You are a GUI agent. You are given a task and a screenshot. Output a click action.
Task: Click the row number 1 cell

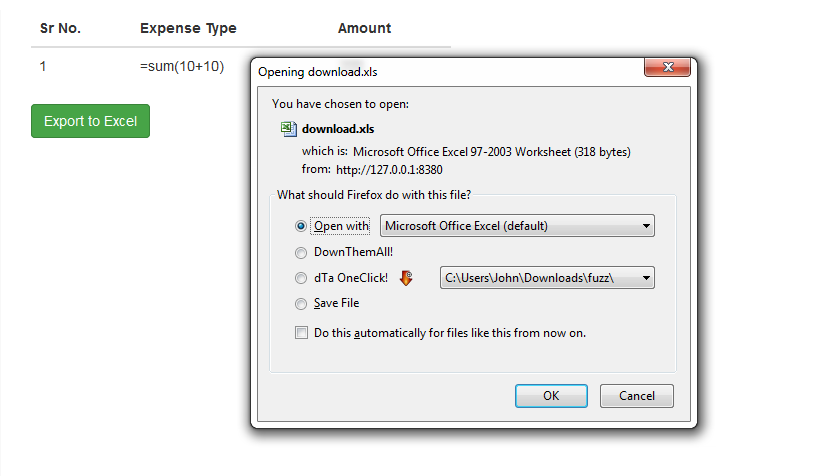tap(43, 67)
